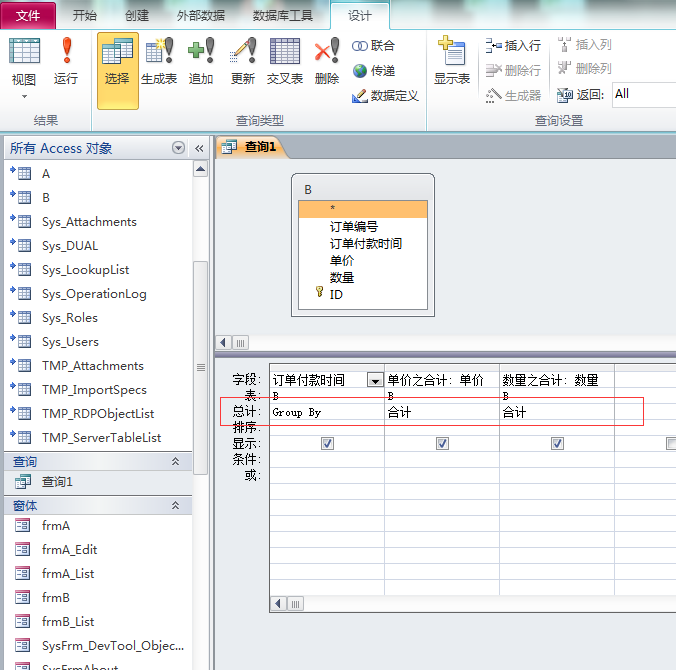Click 合计 total cell under 数量之合计
The image size is (676, 670).
coord(557,412)
